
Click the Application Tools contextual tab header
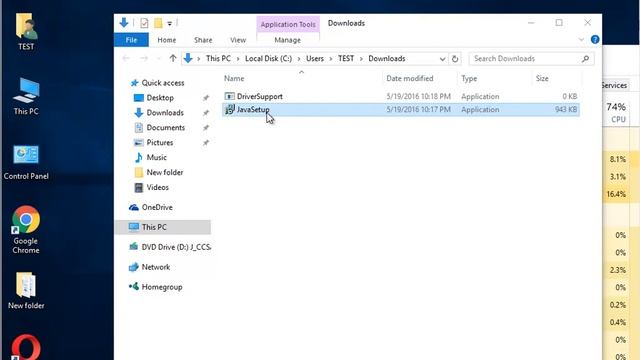(288, 24)
